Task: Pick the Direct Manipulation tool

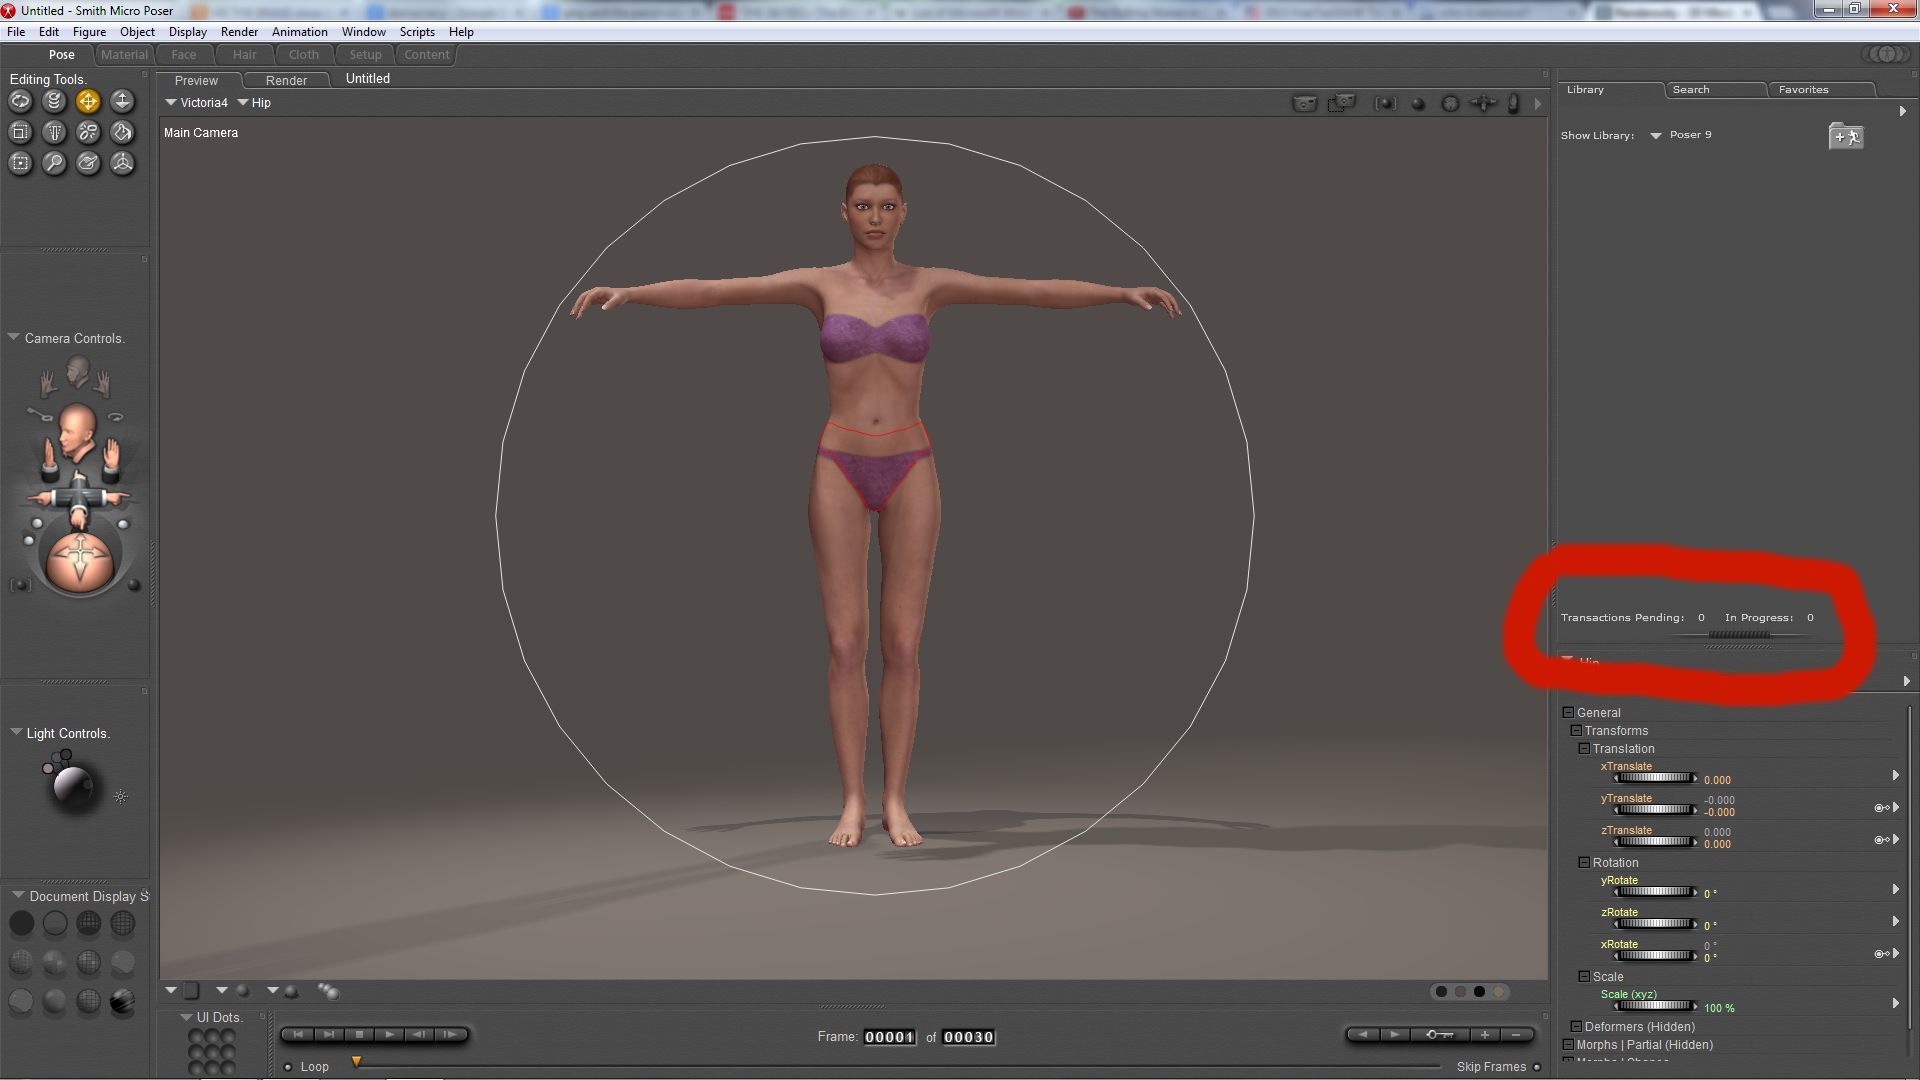Action: pyautogui.click(x=122, y=163)
